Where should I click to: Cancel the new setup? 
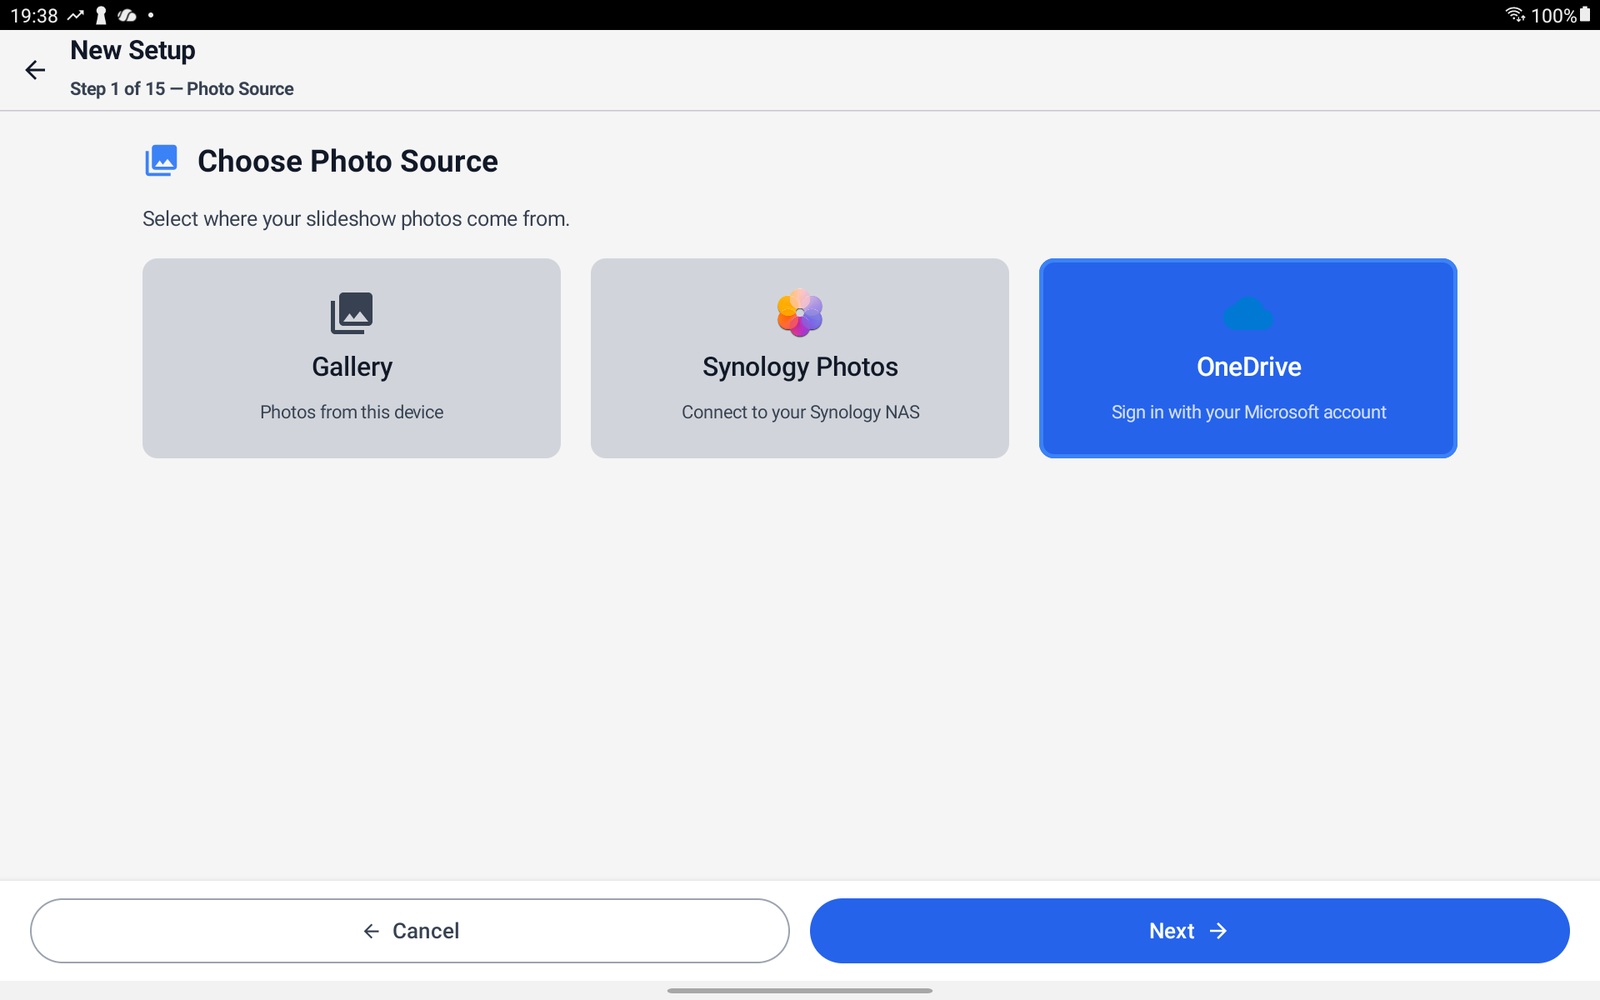(410, 931)
